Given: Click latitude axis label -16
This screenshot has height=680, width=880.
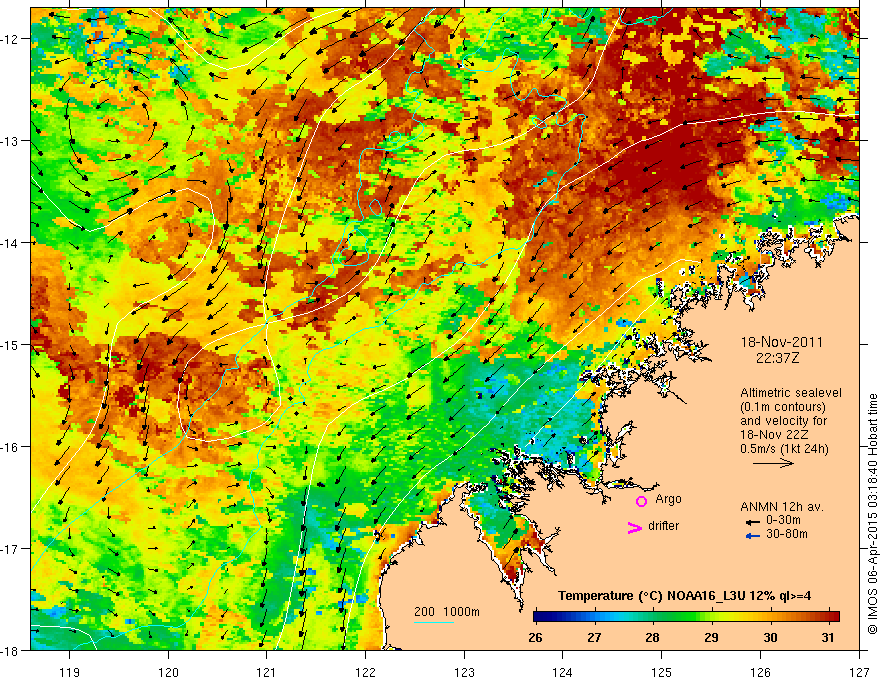Looking at the screenshot, I should point(11,447).
